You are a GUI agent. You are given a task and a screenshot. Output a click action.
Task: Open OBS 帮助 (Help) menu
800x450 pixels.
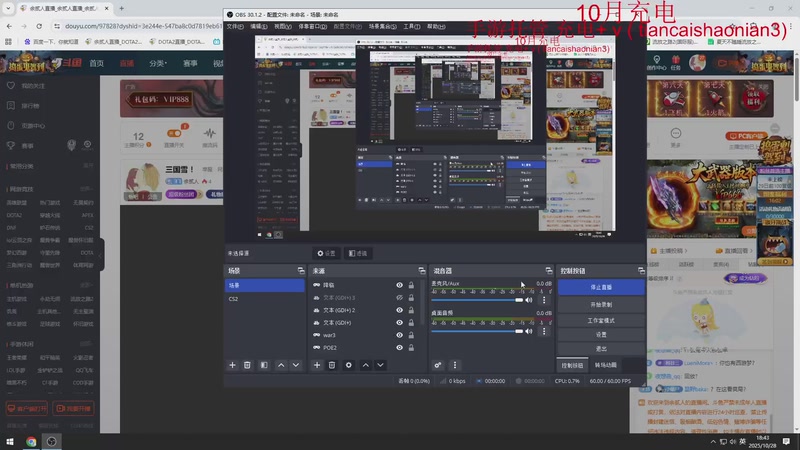[x=436, y=27]
